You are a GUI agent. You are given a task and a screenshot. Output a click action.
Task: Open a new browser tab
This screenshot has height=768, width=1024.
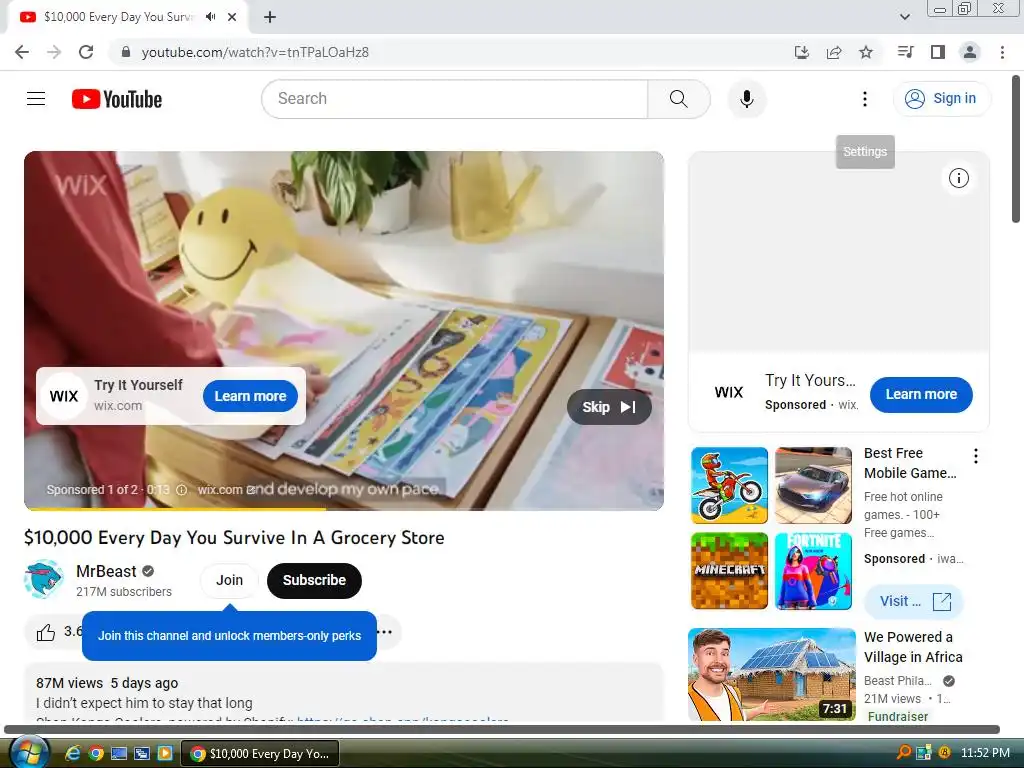[x=270, y=17]
